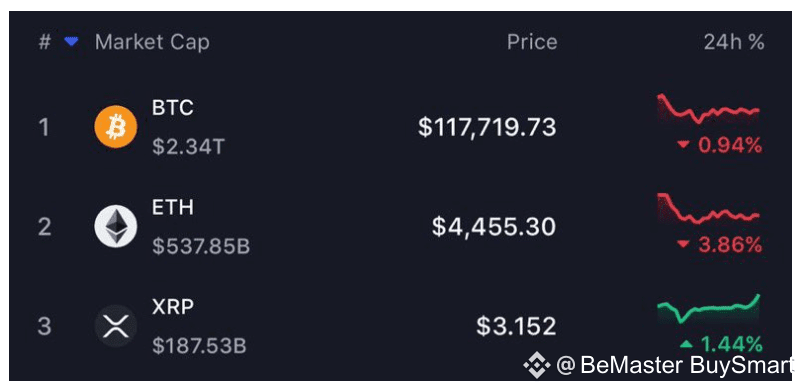Sort by the Market Cap column header

(152, 42)
